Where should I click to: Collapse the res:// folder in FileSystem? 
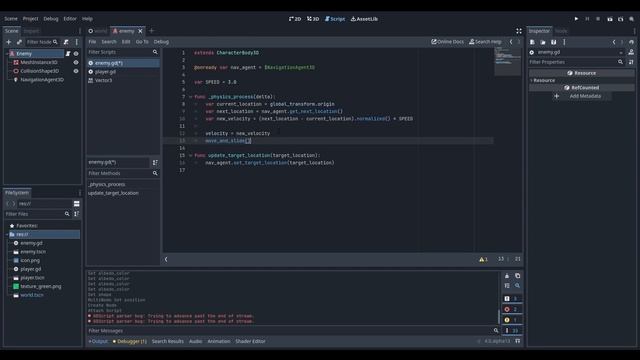pos(7,234)
